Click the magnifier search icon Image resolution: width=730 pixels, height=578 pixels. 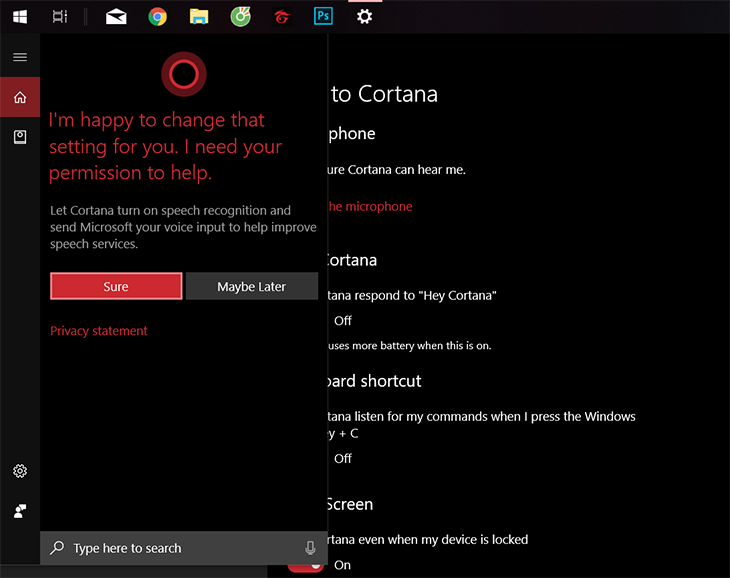pyautogui.click(x=57, y=547)
